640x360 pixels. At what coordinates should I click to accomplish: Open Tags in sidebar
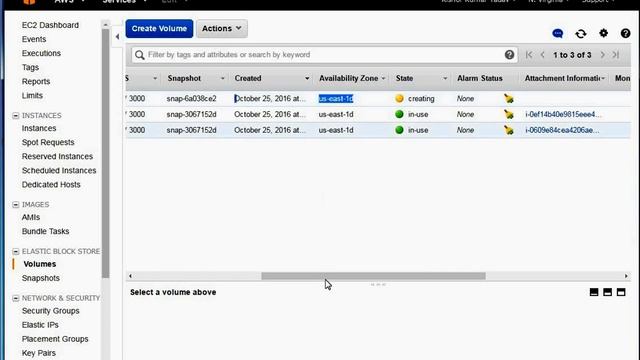tap(30, 67)
